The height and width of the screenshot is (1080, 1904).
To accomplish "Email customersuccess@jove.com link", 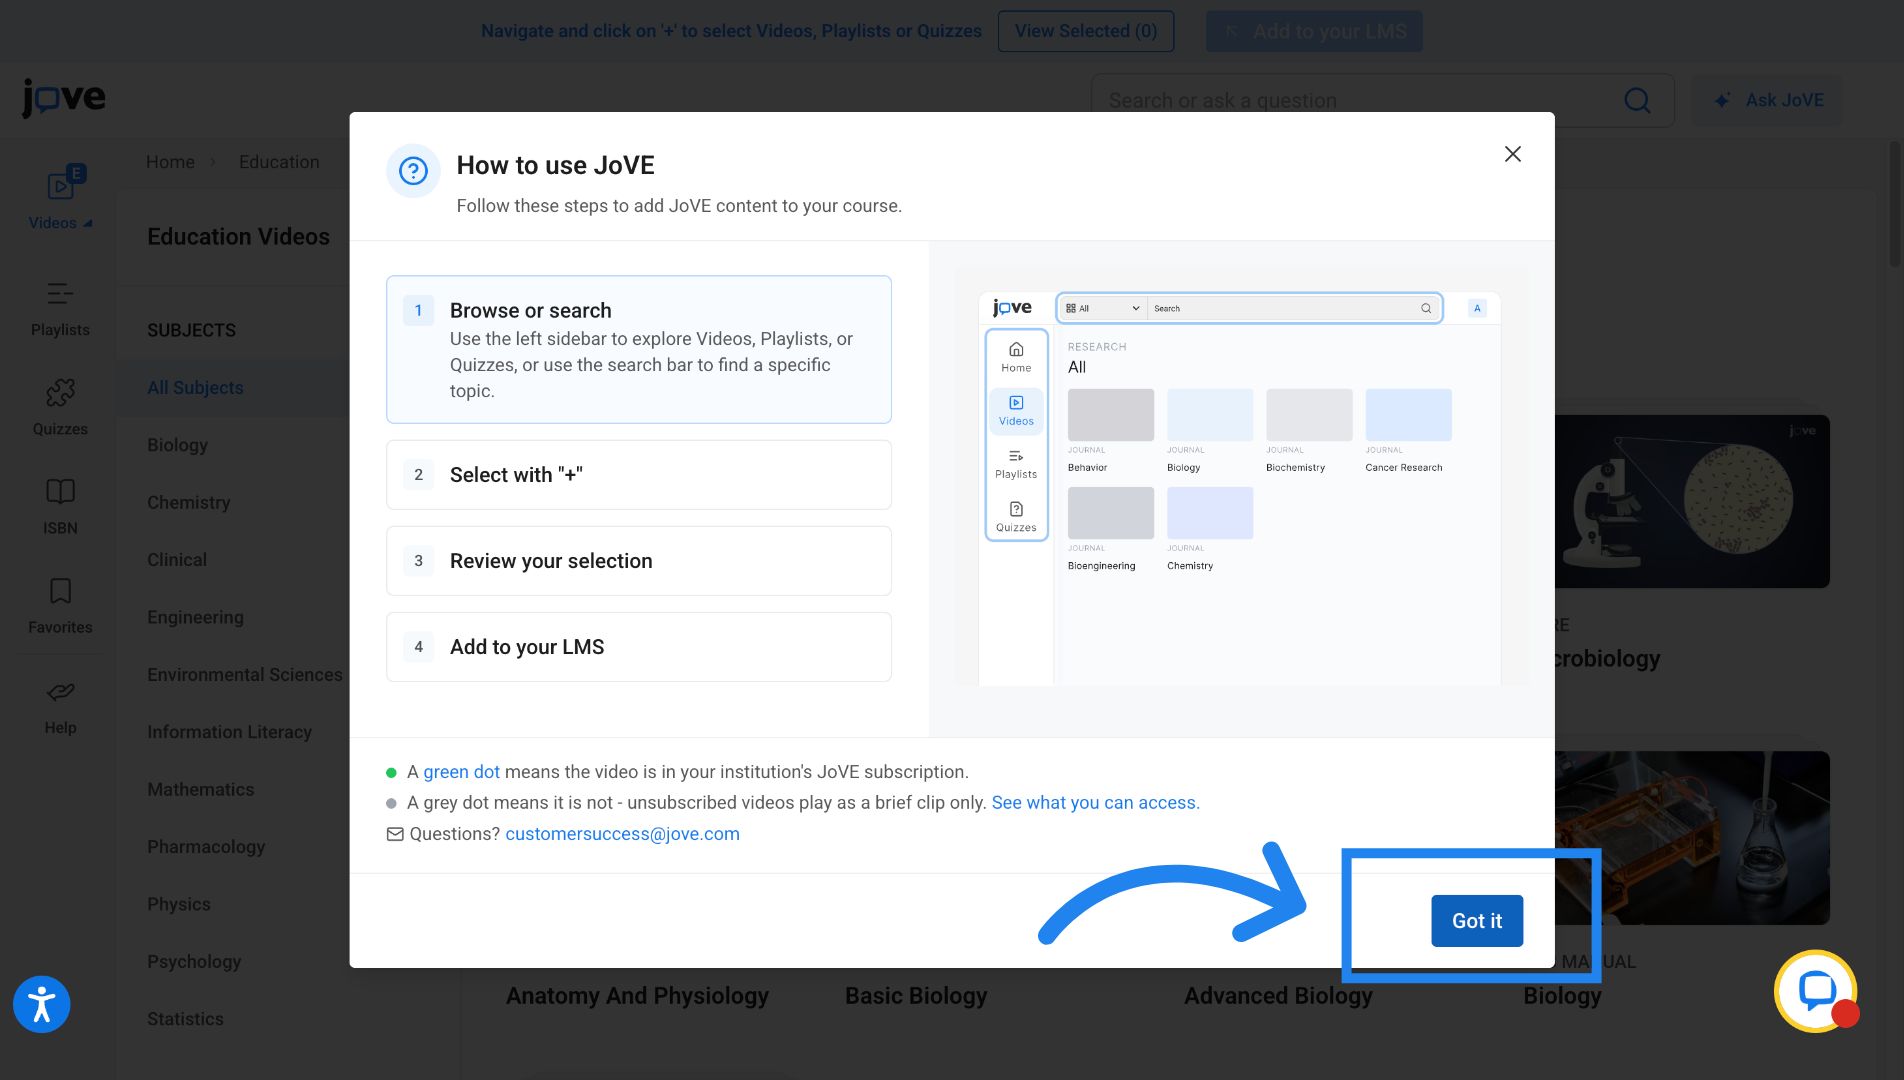I will [x=622, y=834].
